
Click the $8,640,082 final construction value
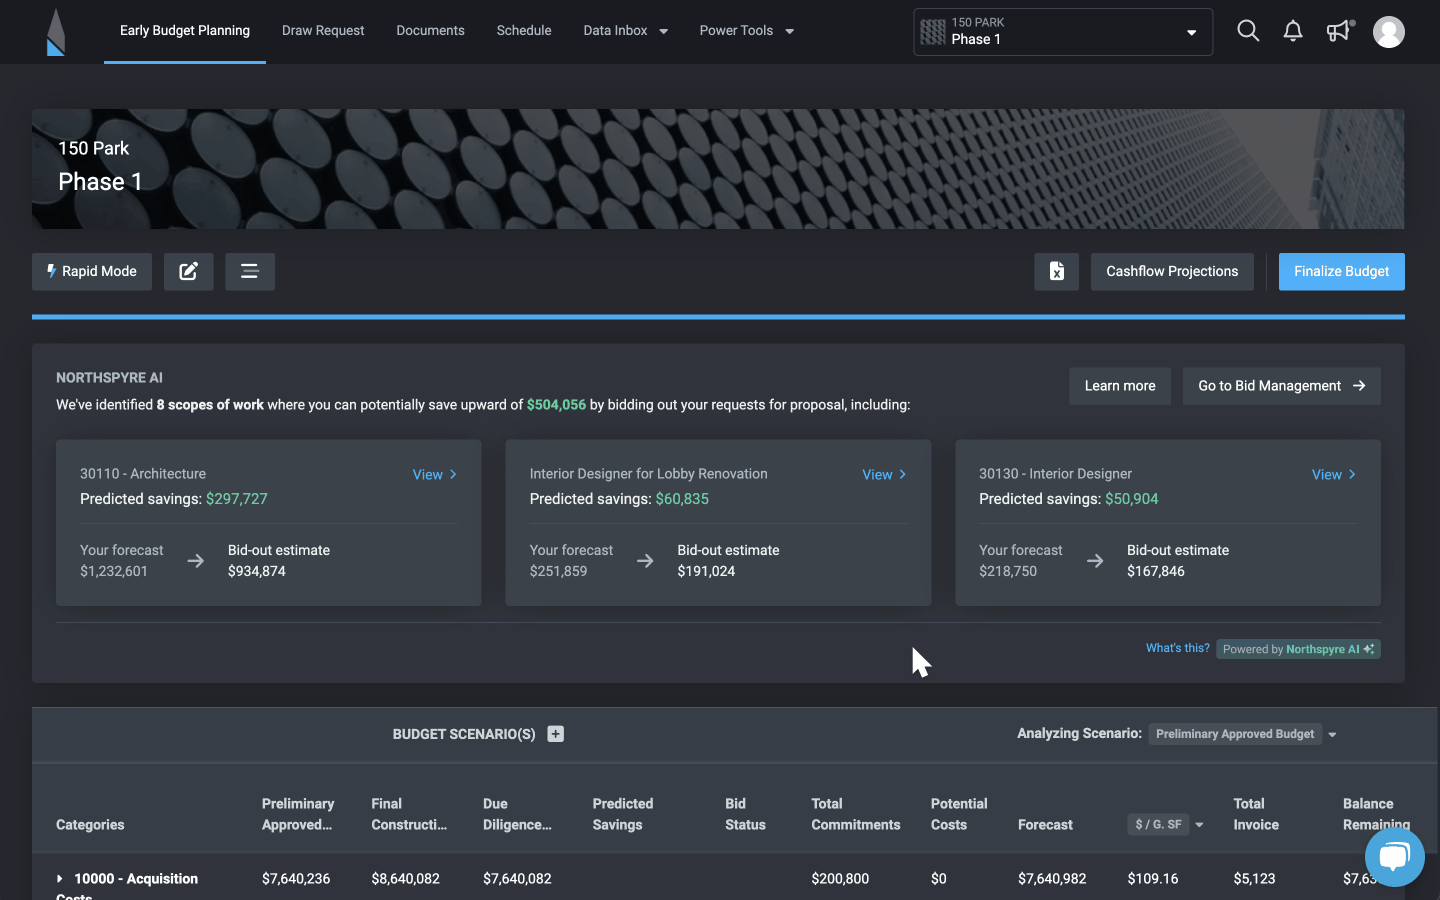(405, 879)
